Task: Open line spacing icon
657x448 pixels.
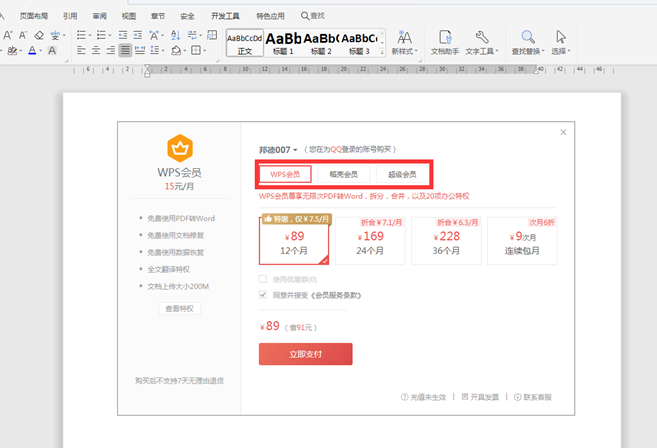Action: (x=155, y=51)
